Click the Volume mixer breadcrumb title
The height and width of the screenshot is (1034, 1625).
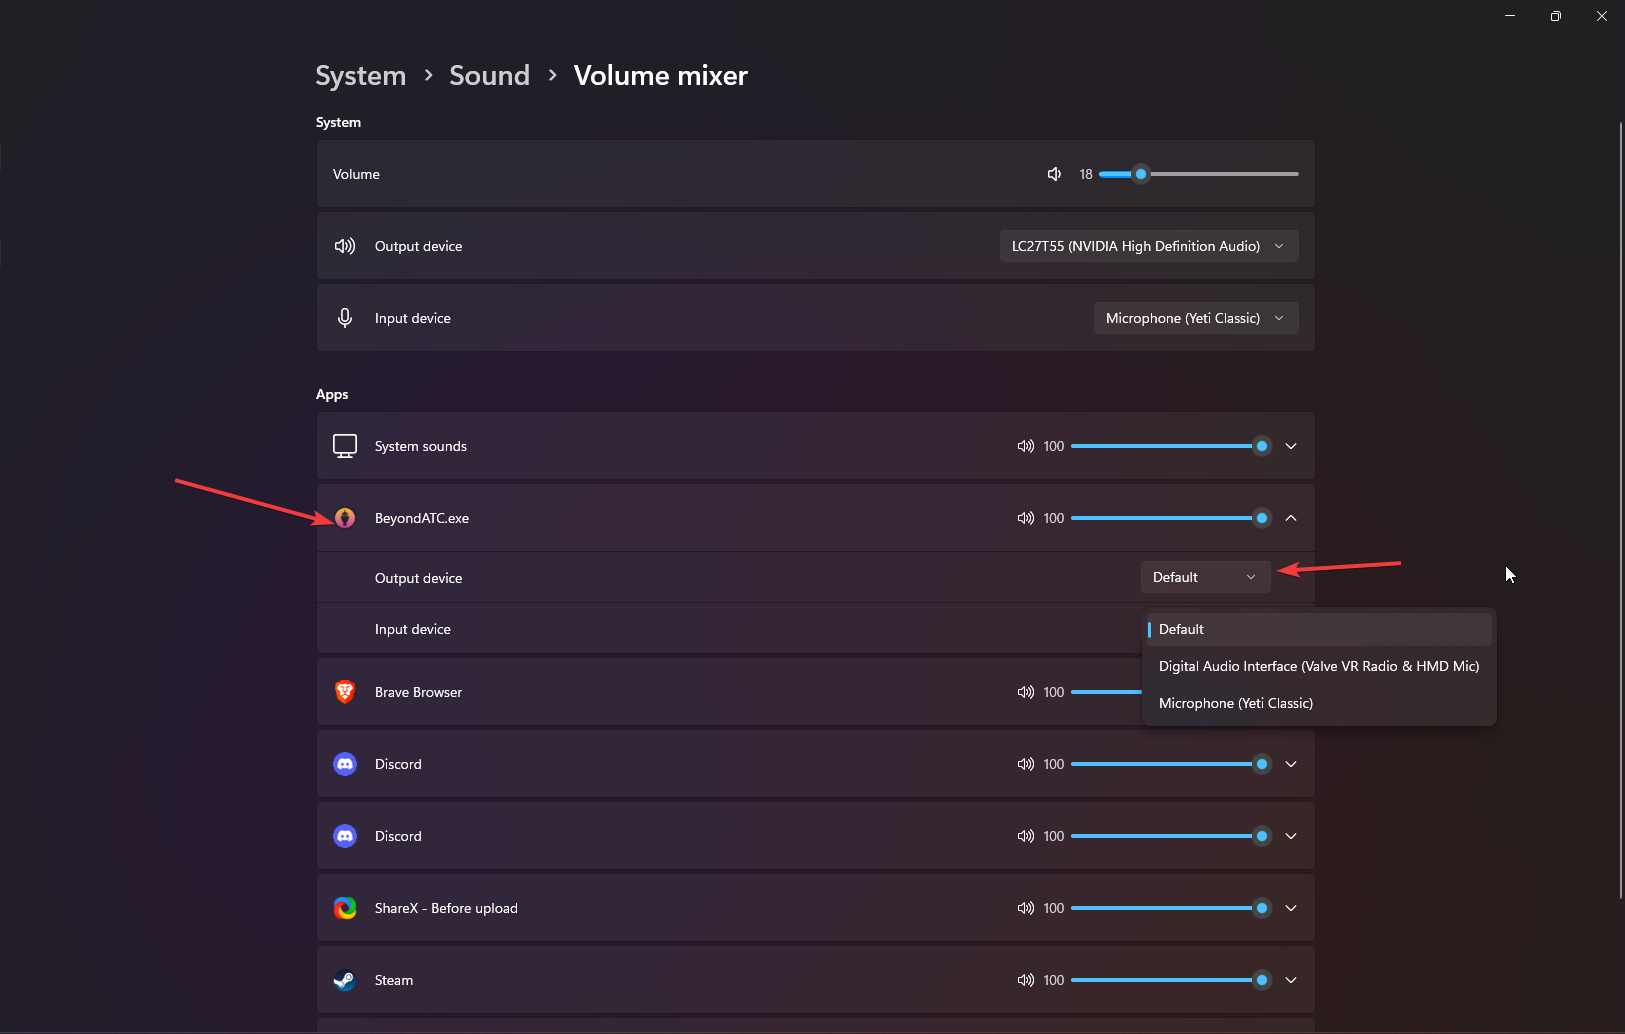[x=661, y=76]
